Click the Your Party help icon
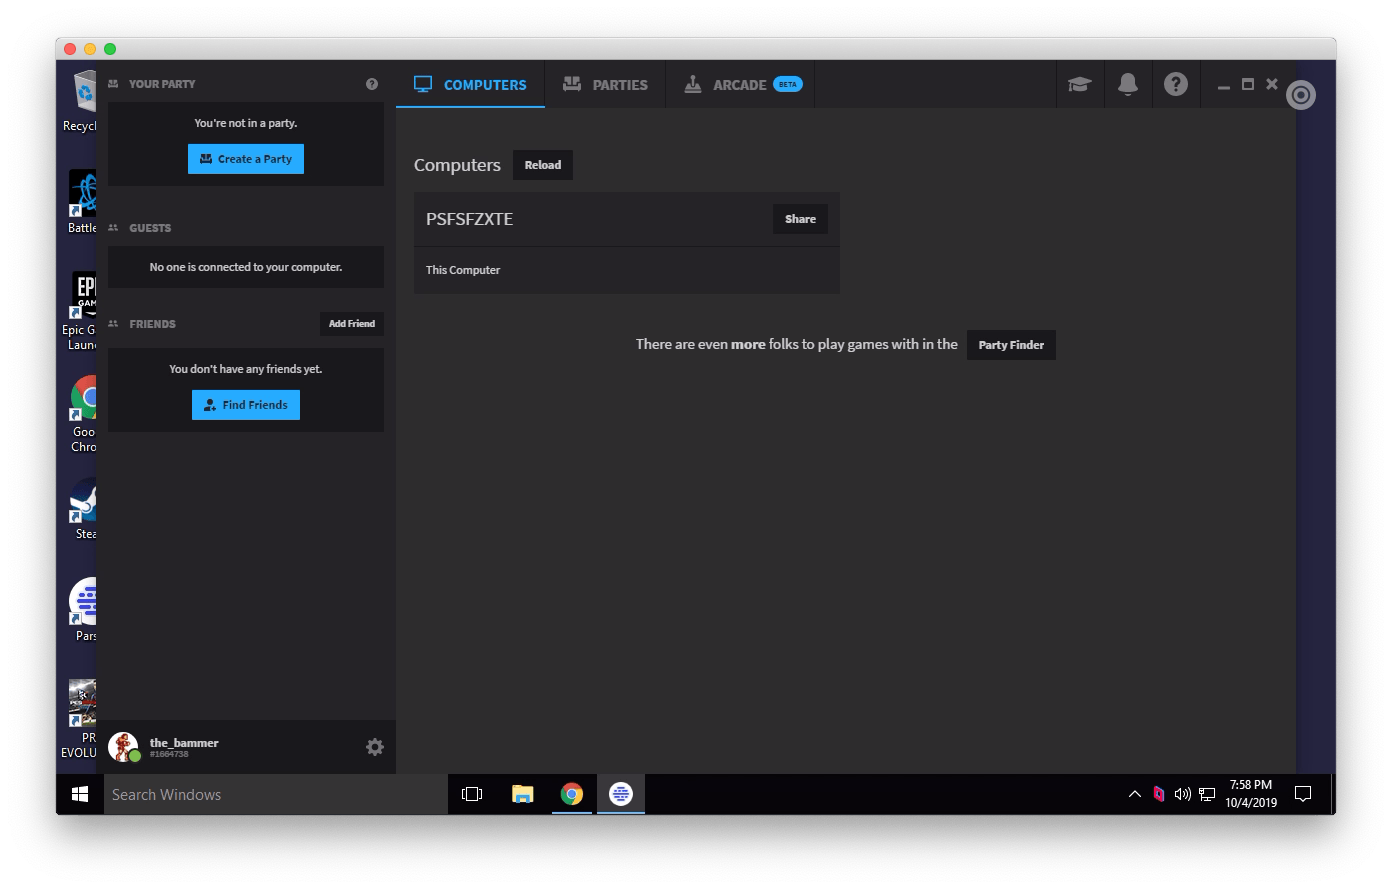1392x889 pixels. pos(372,84)
